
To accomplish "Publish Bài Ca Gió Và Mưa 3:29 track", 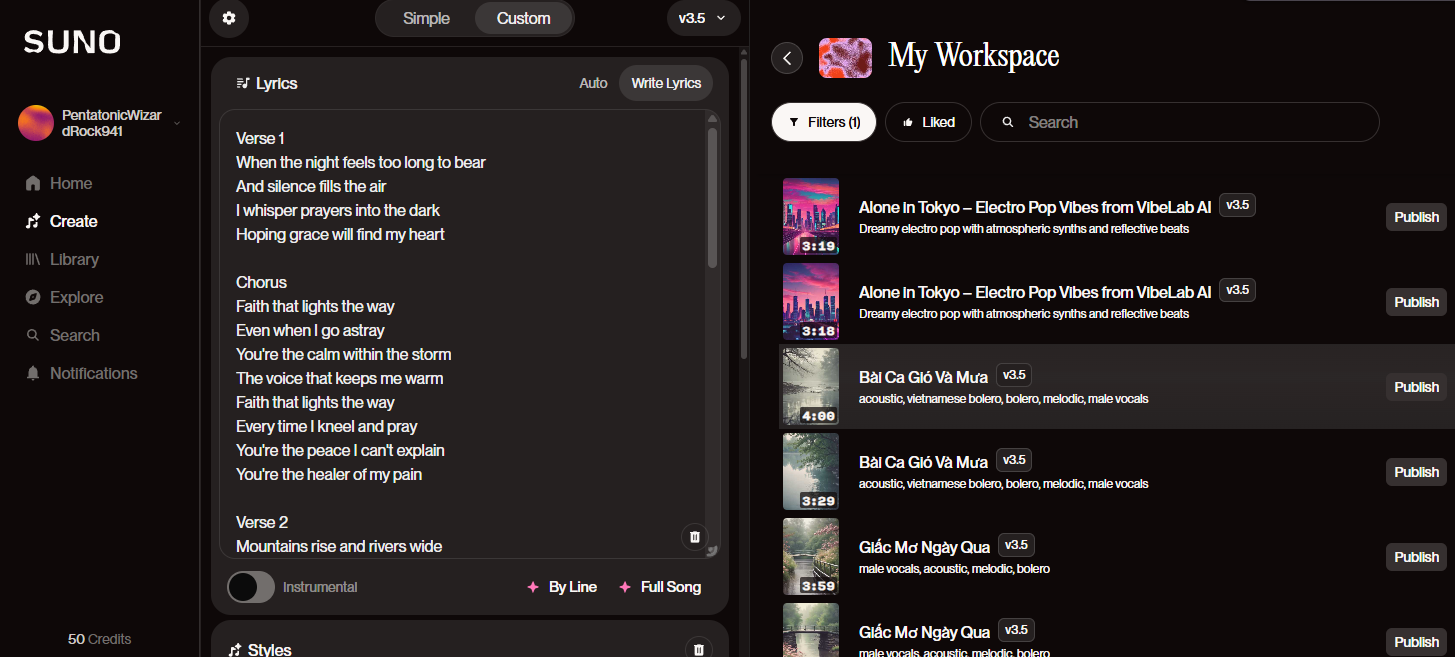I will [x=1416, y=472].
